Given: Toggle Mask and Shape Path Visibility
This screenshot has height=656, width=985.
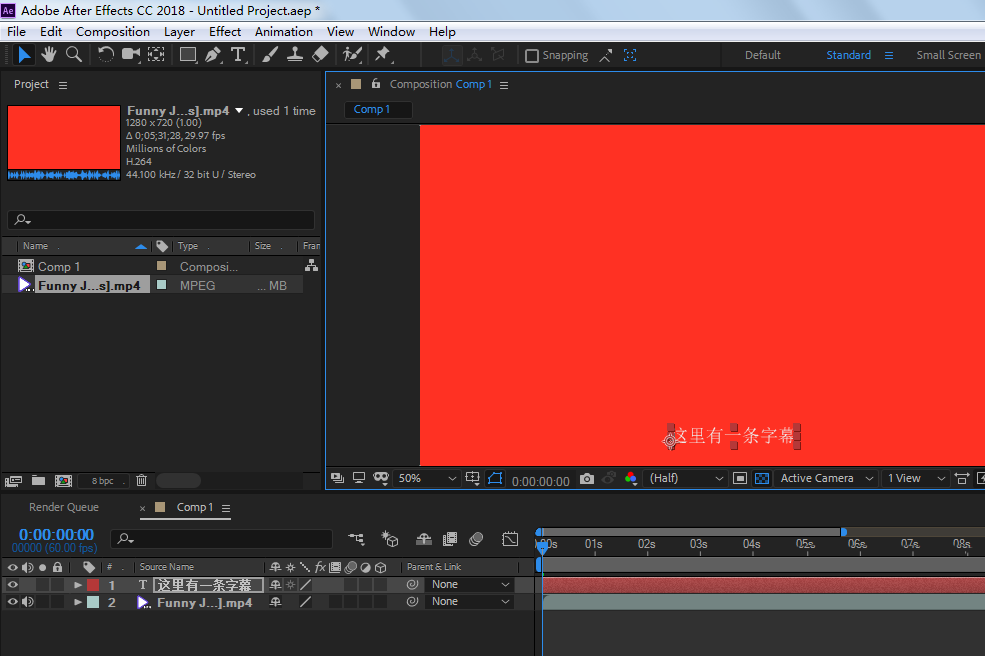Looking at the screenshot, I should click(495, 479).
